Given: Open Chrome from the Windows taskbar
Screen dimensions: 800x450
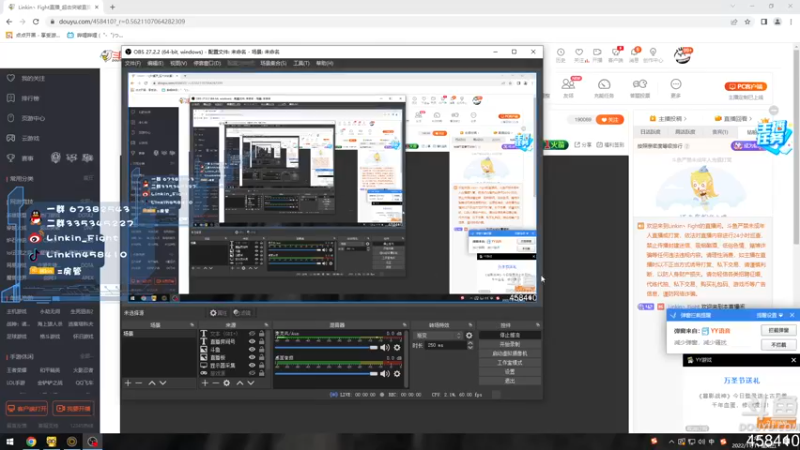Looking at the screenshot, I should click(31, 441).
